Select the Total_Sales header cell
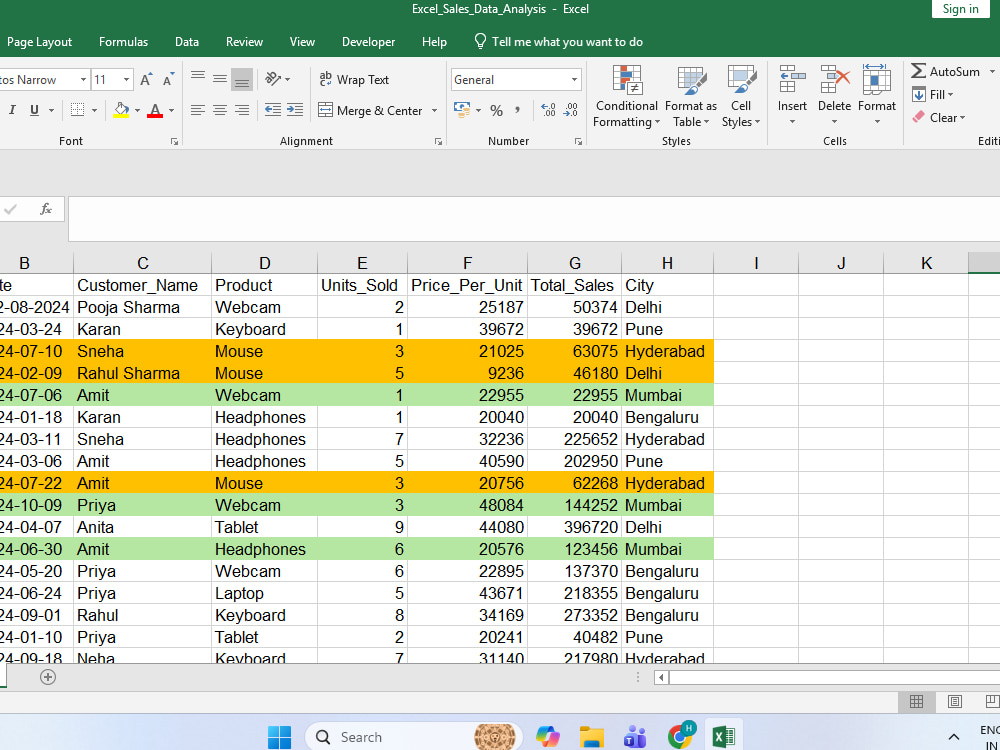 575,285
